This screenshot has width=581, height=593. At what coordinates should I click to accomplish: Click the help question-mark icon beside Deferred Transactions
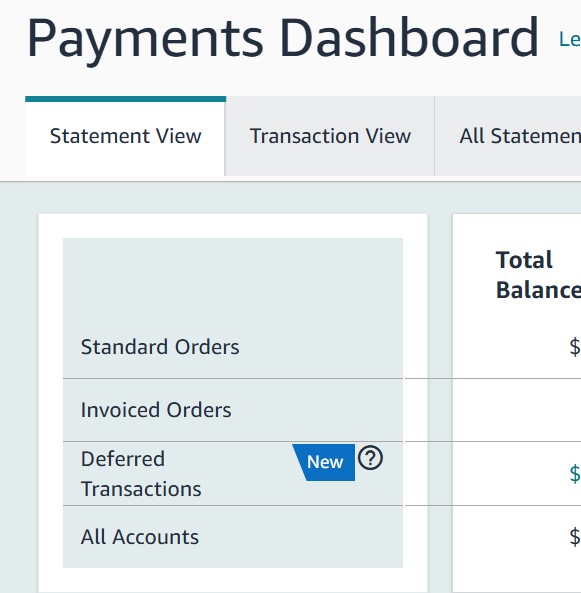click(x=370, y=458)
